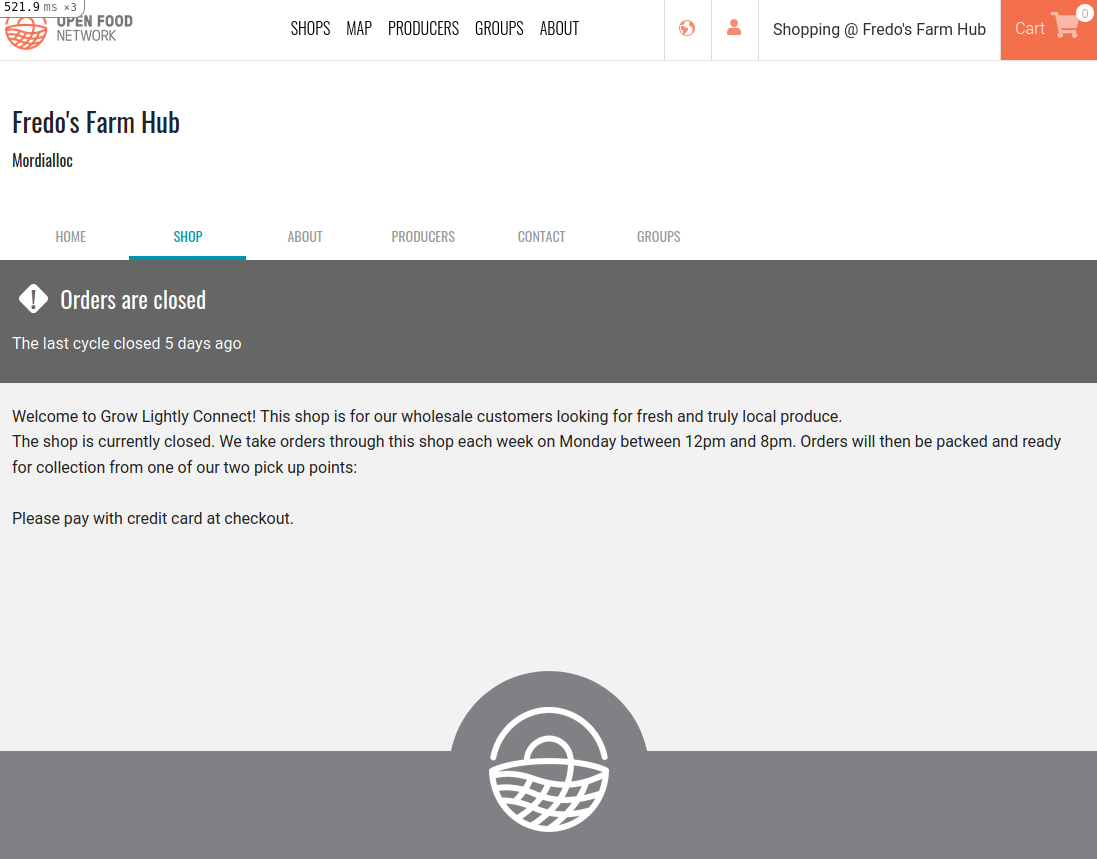The image size is (1097, 859).
Task: Open the language globe icon
Action: click(687, 28)
